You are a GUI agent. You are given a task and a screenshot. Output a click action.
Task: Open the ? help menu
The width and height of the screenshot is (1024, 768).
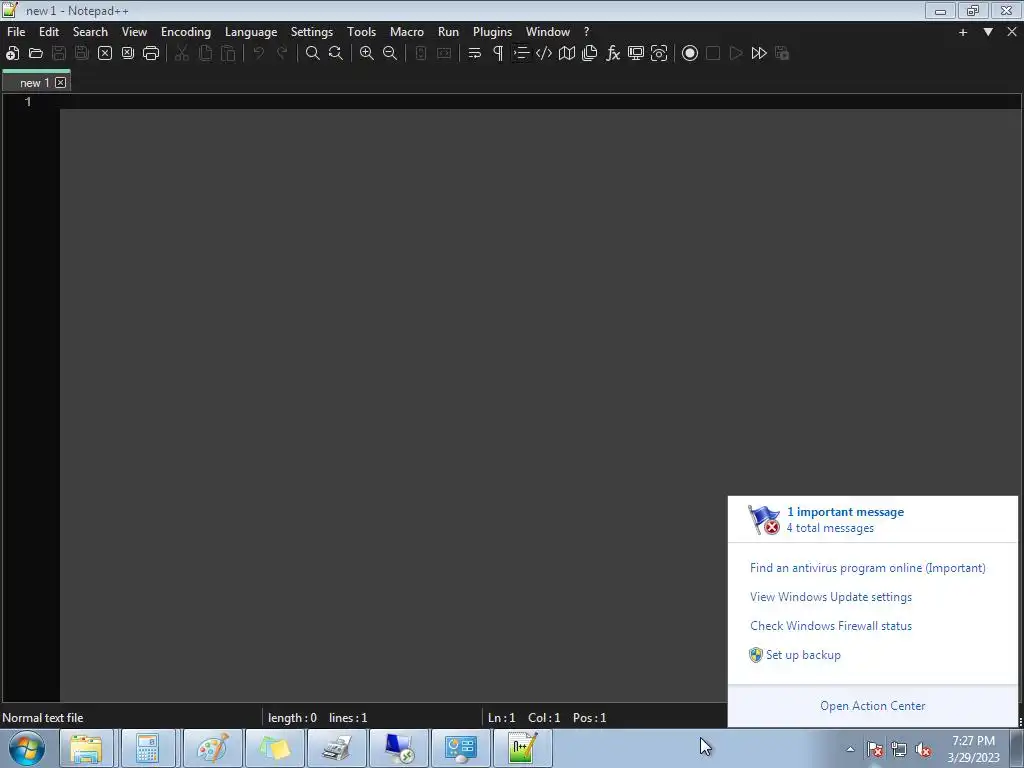[x=586, y=32]
